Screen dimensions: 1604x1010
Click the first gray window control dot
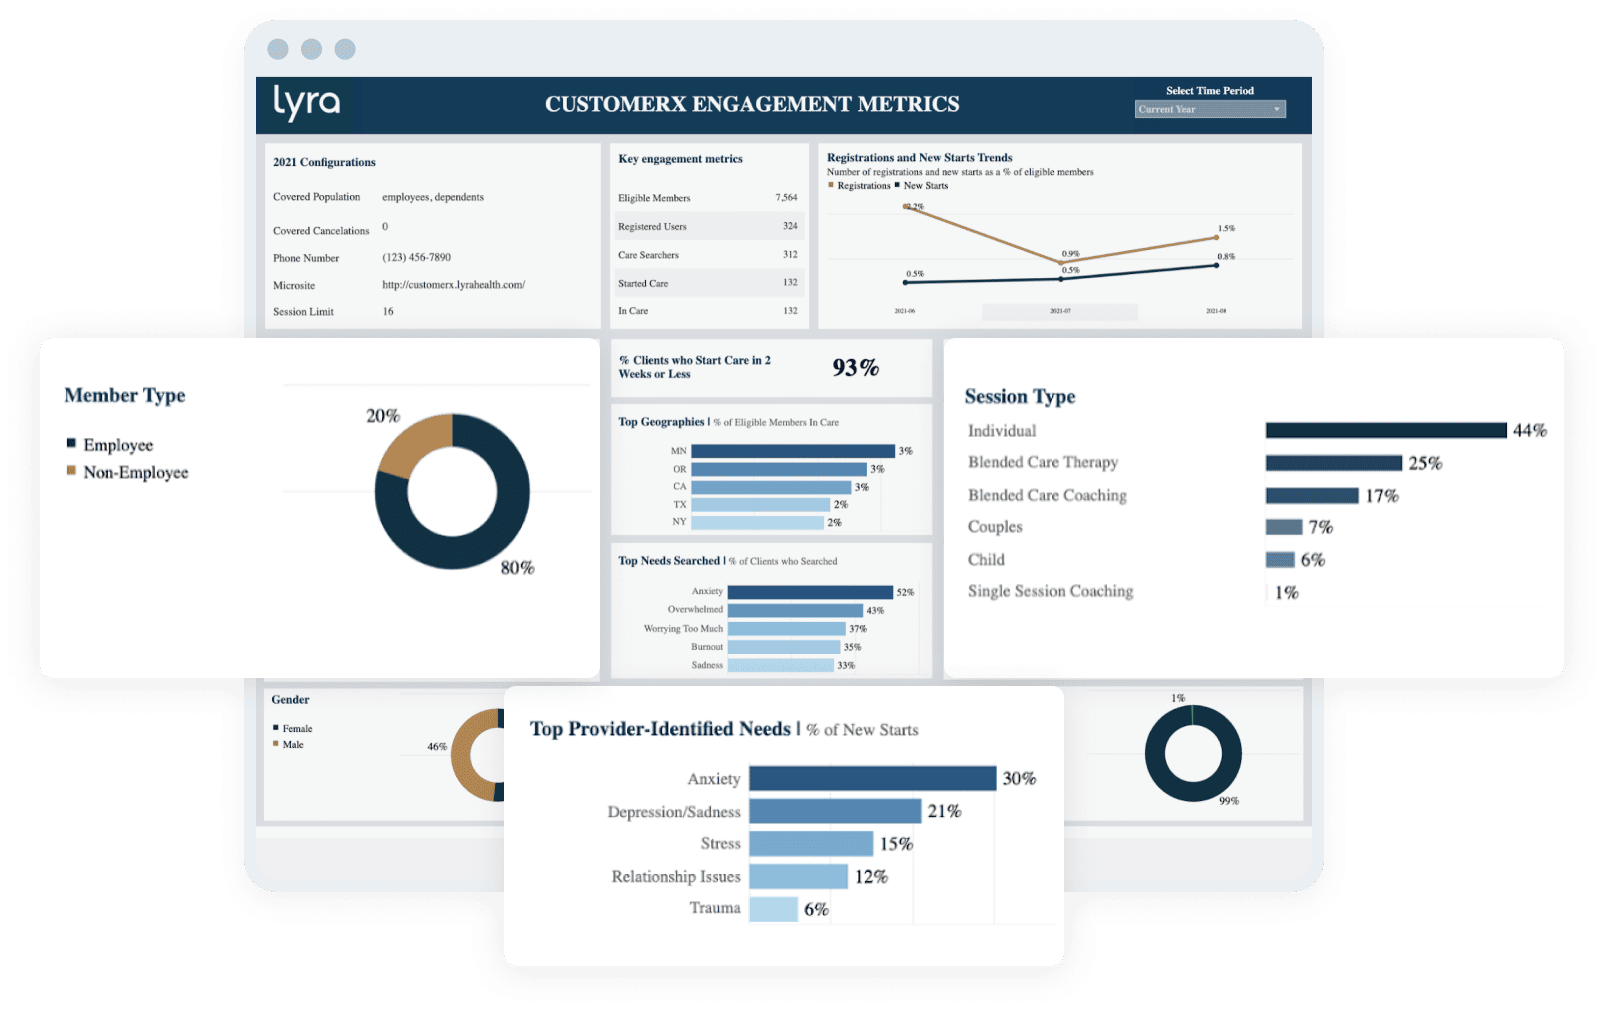pyautogui.click(x=278, y=49)
